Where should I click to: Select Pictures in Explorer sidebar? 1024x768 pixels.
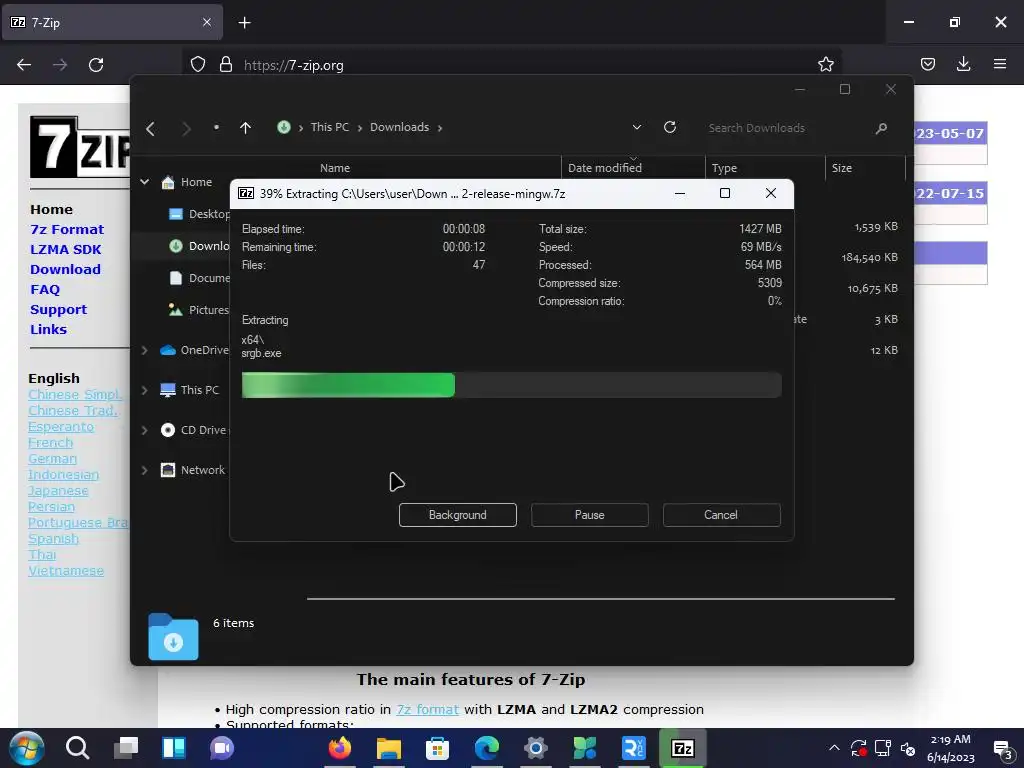pyautogui.click(x=208, y=310)
